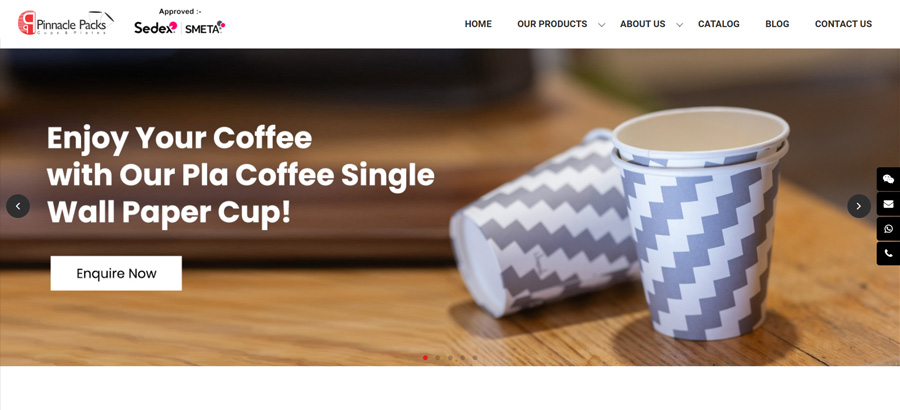Open WhatsApp chat side icon

(x=888, y=229)
